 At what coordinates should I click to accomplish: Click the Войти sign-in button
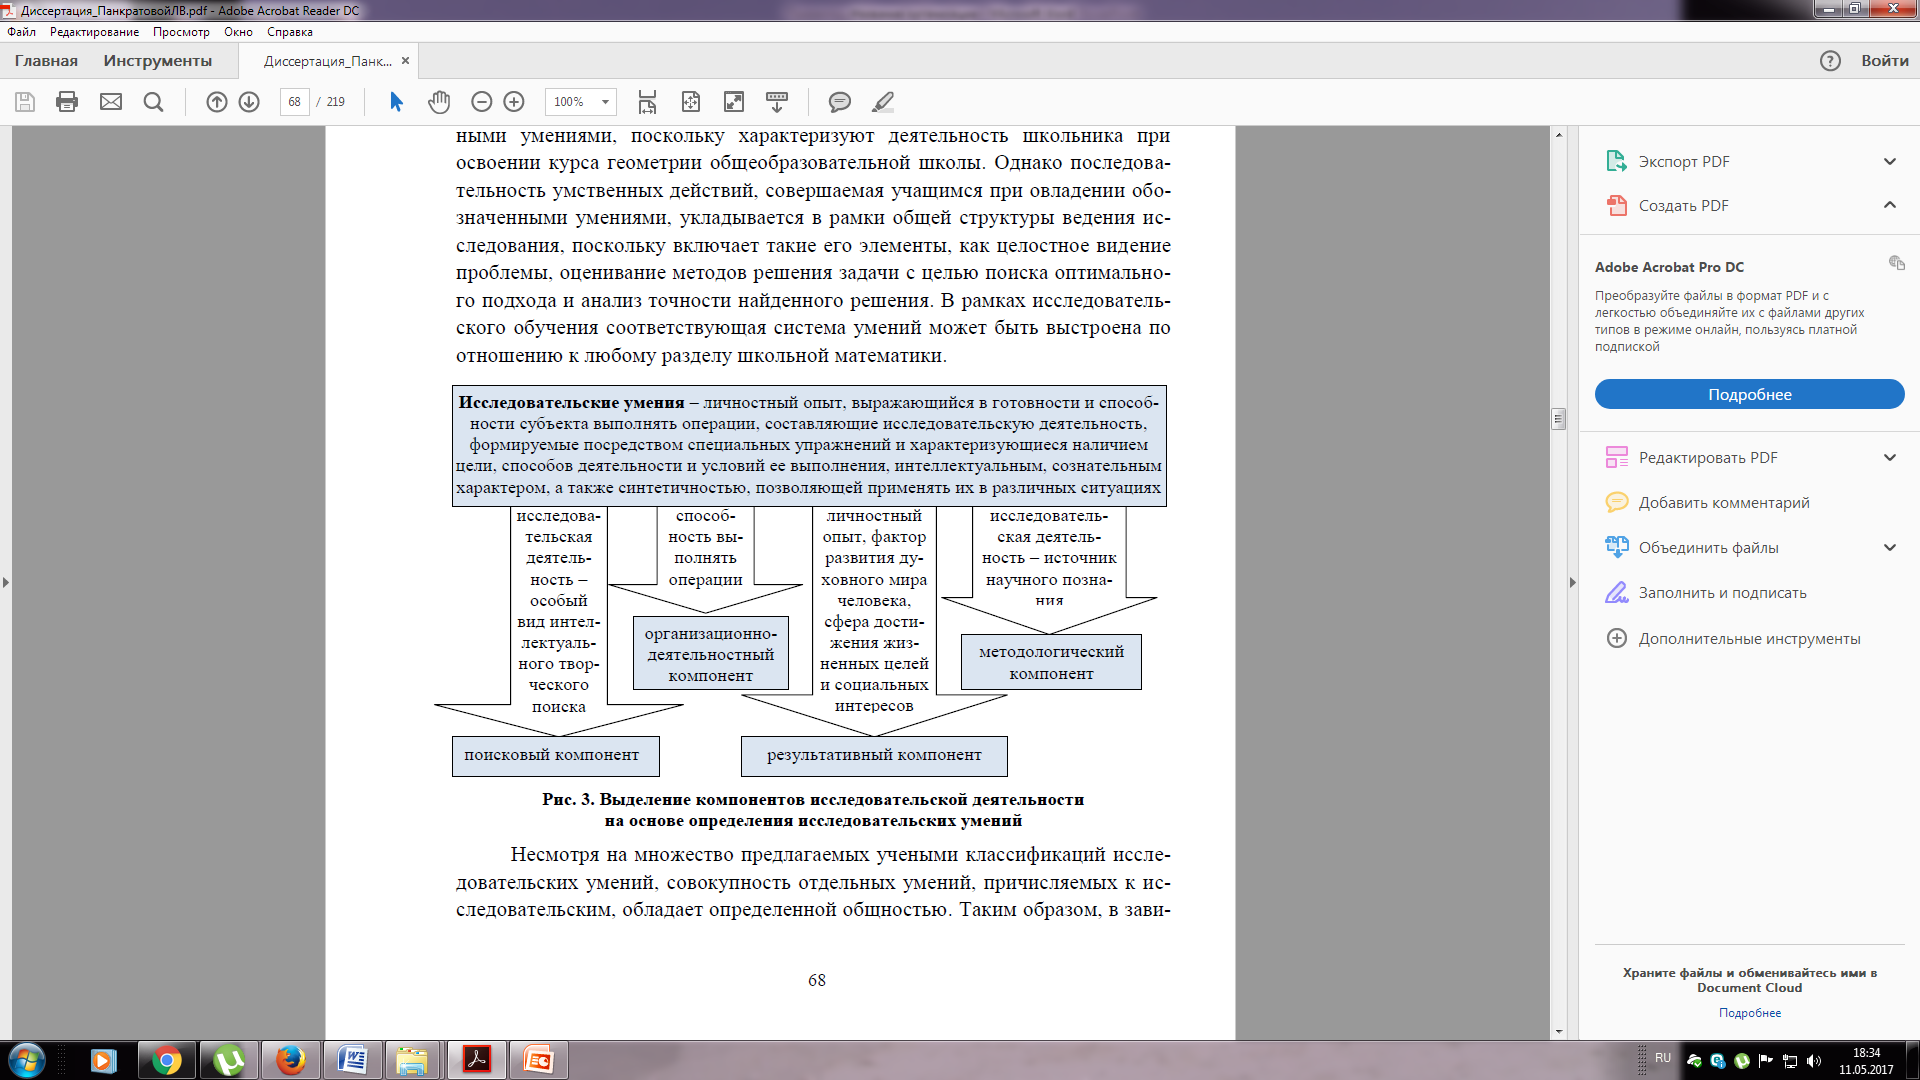pyautogui.click(x=1885, y=61)
